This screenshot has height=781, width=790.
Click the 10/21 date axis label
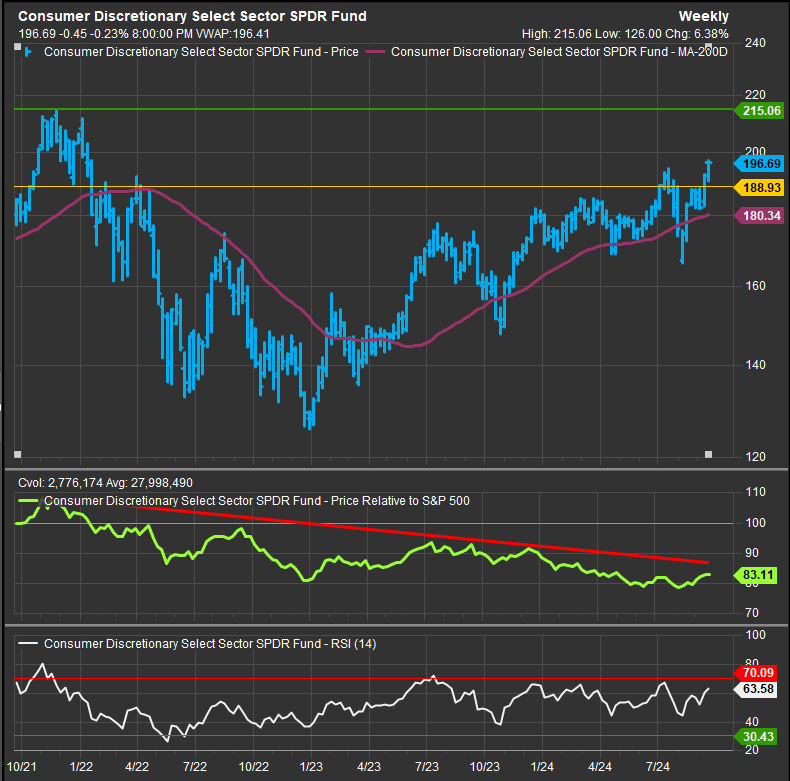[x=22, y=767]
